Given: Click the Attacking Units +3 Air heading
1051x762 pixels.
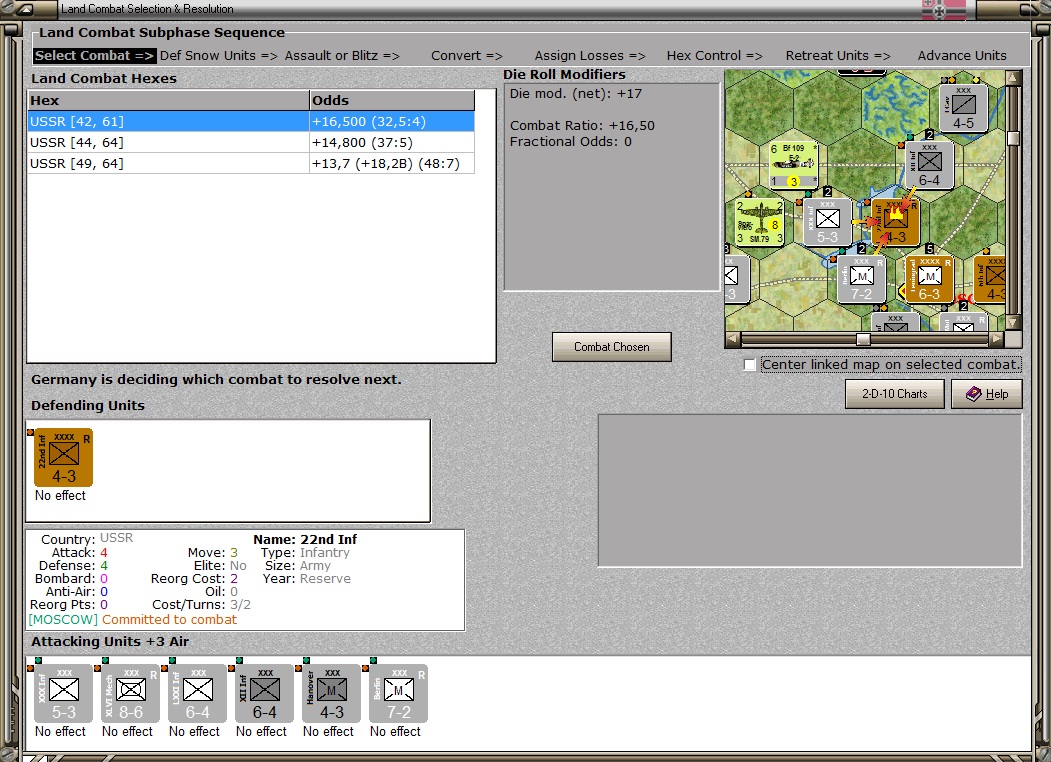Looking at the screenshot, I should (110, 641).
